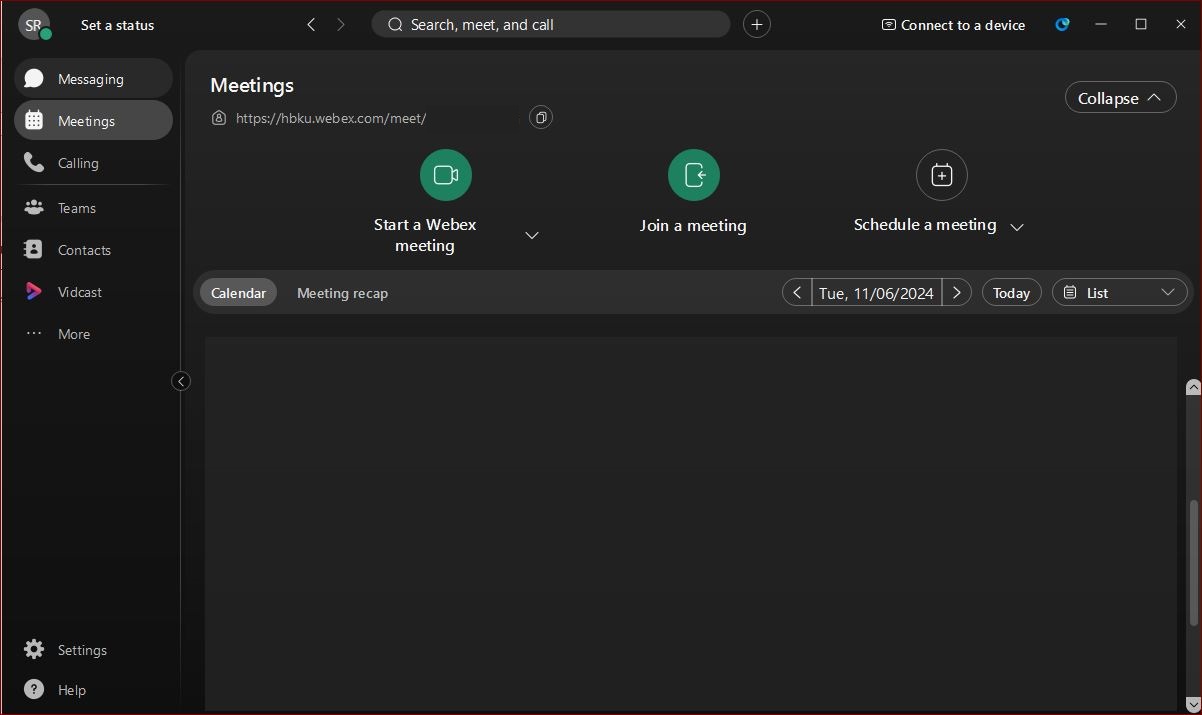Screen dimensions: 1202x715
Task: Switch to the Meeting recap tab
Action: click(x=342, y=293)
